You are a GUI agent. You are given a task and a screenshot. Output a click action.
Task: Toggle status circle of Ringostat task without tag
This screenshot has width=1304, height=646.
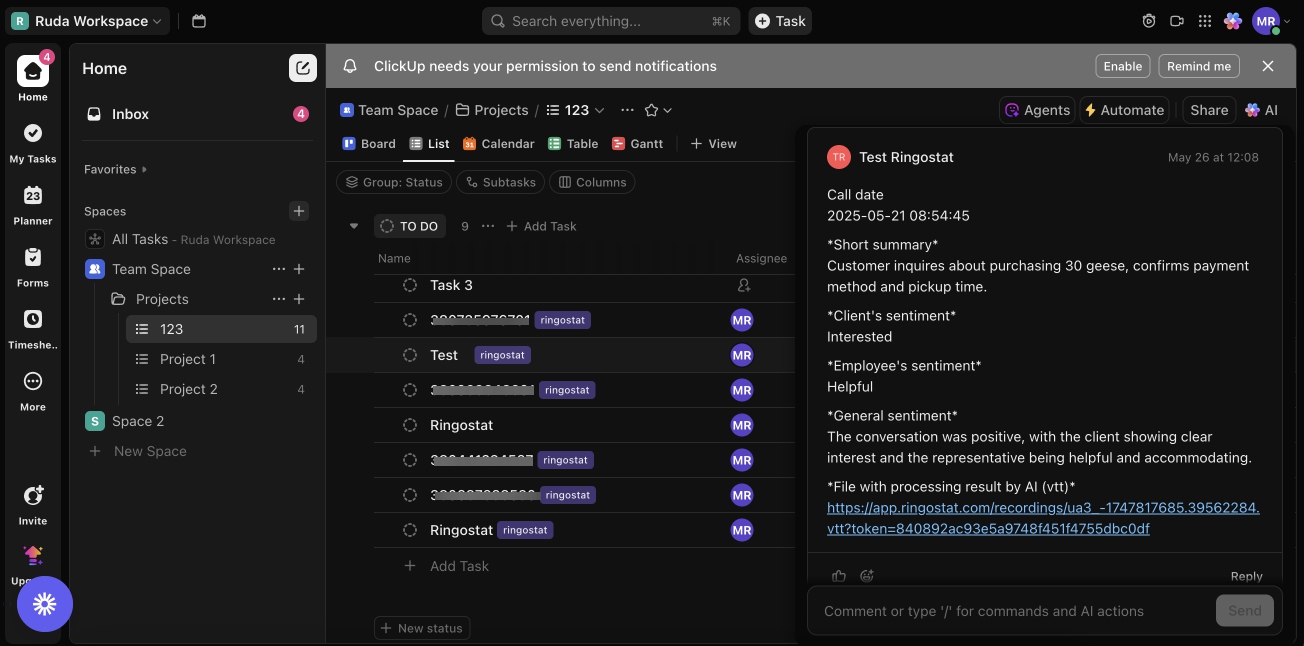[x=410, y=425]
